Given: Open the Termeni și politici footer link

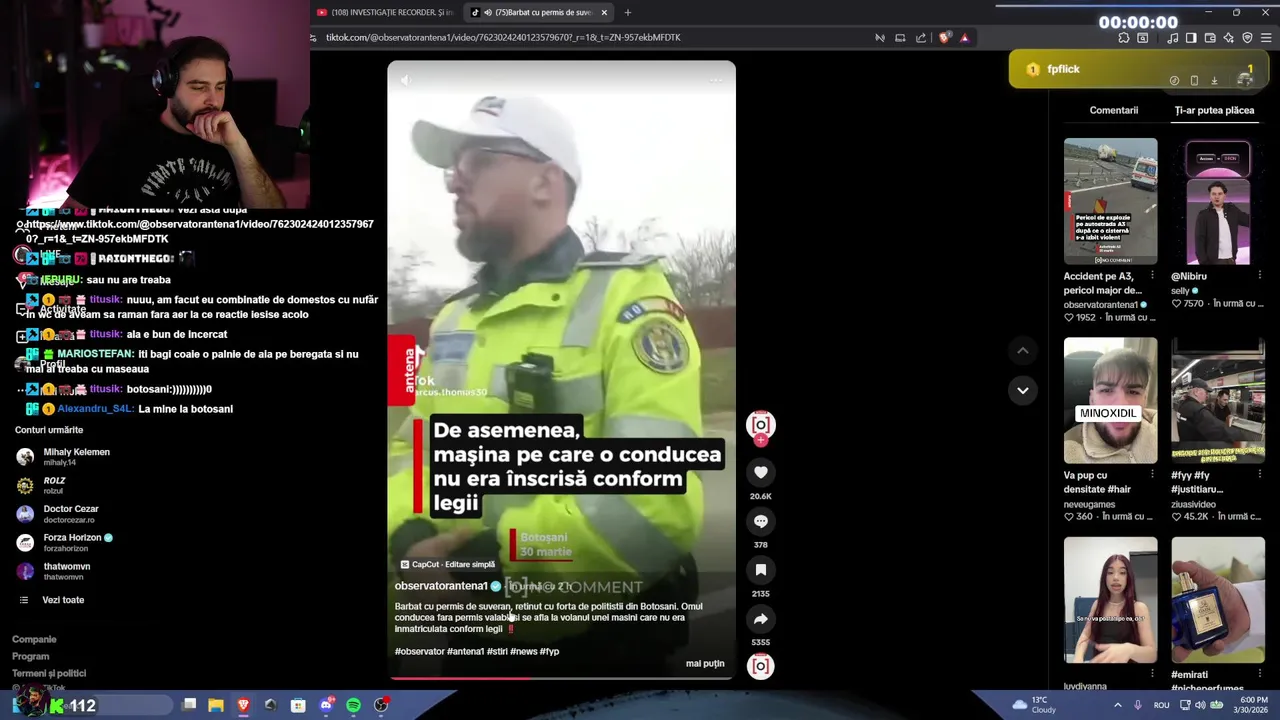Looking at the screenshot, I should coord(49,674).
